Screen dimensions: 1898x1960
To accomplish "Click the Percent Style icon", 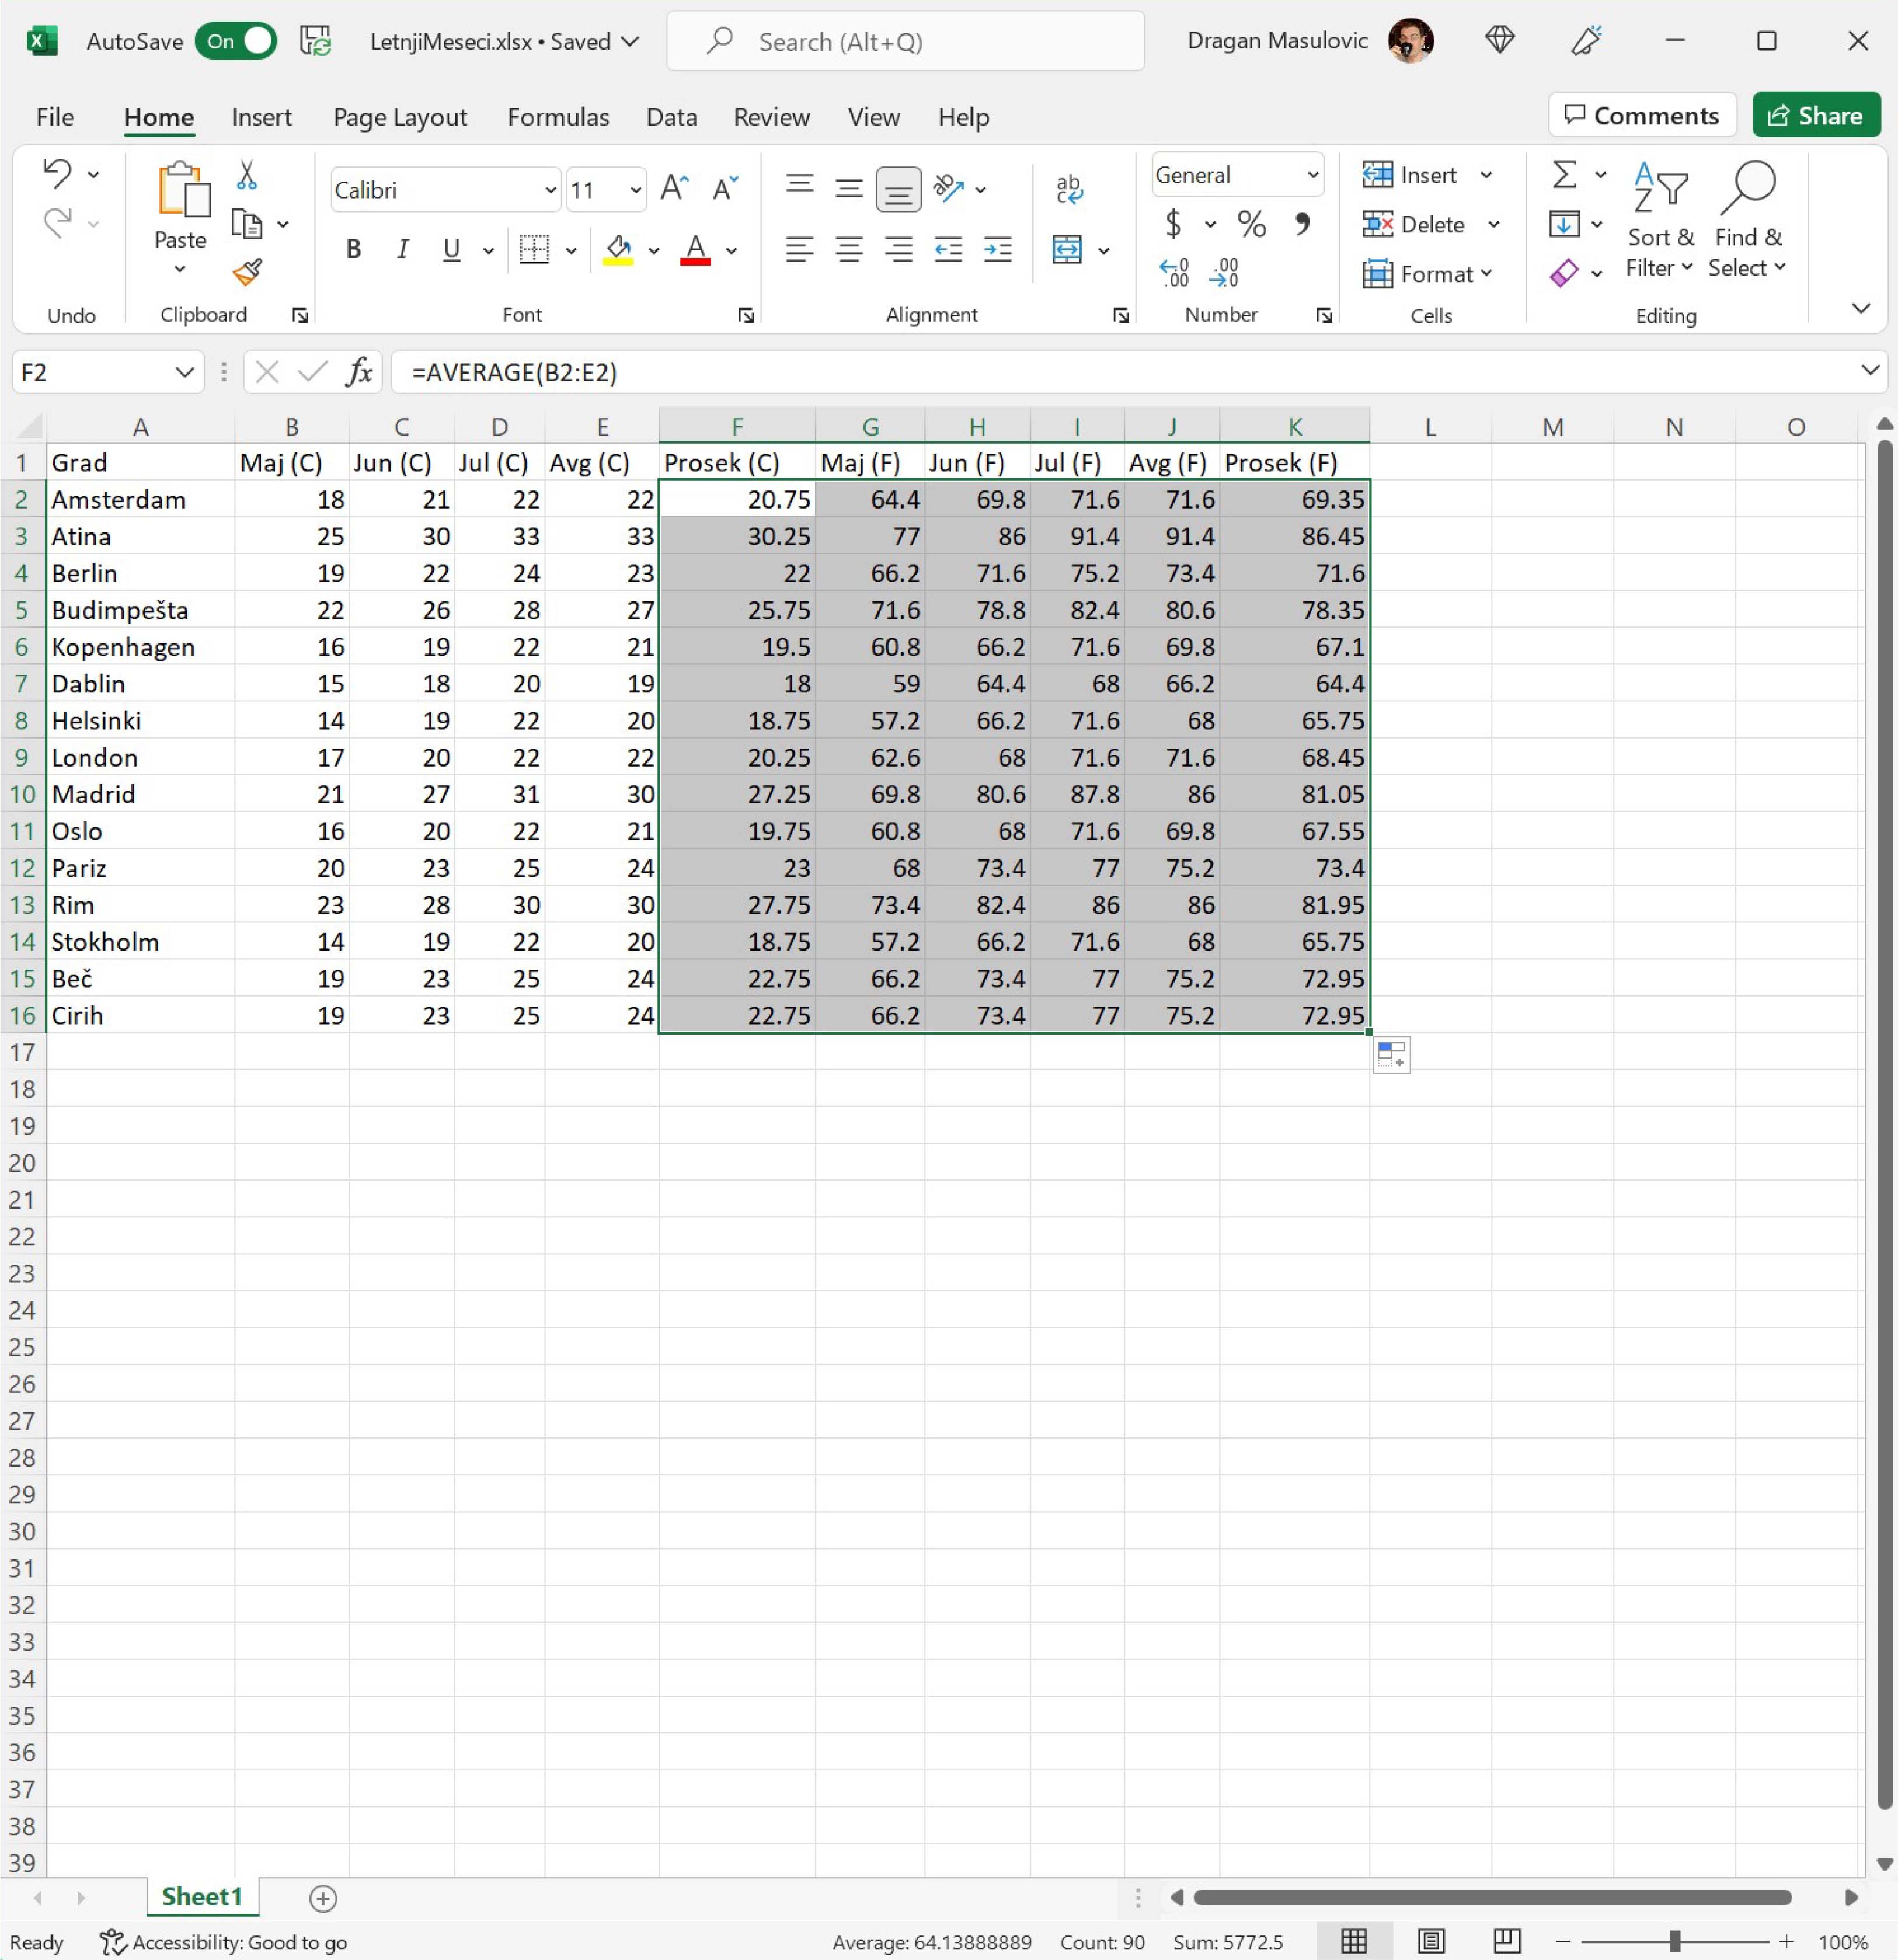I will click(1251, 224).
